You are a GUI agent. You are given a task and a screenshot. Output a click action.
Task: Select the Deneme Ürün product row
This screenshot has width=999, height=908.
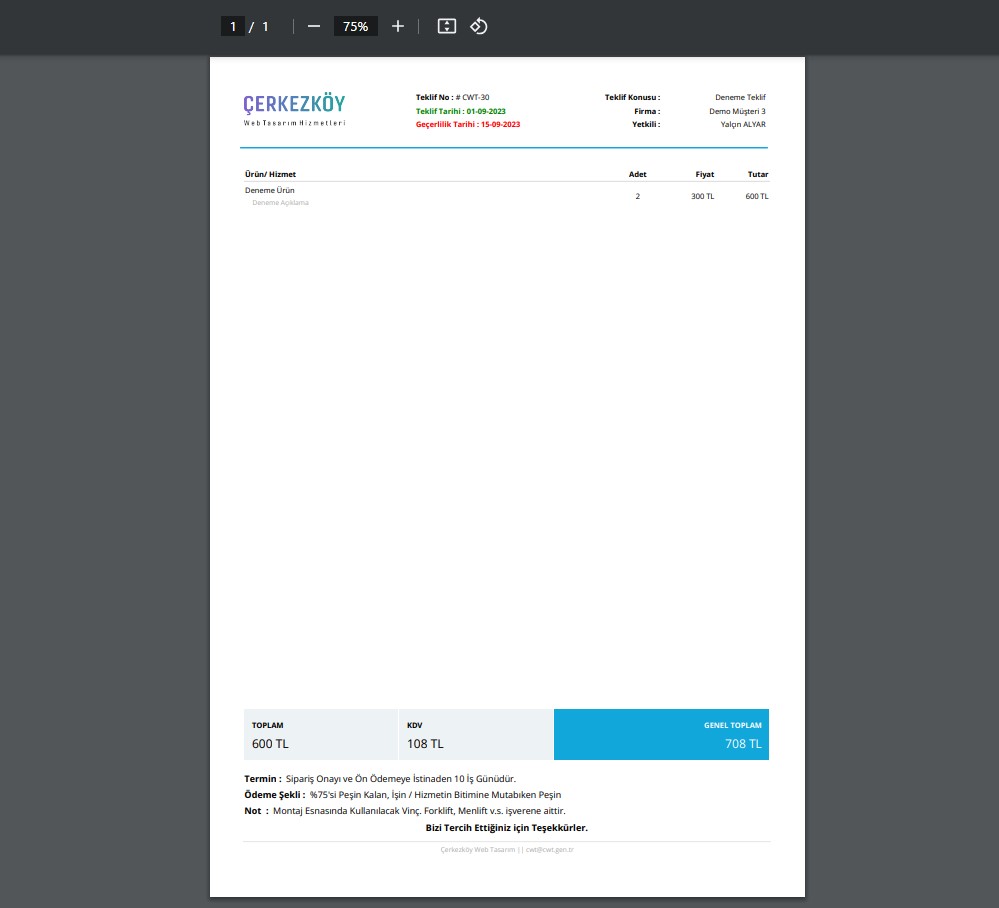pyautogui.click(x=270, y=190)
